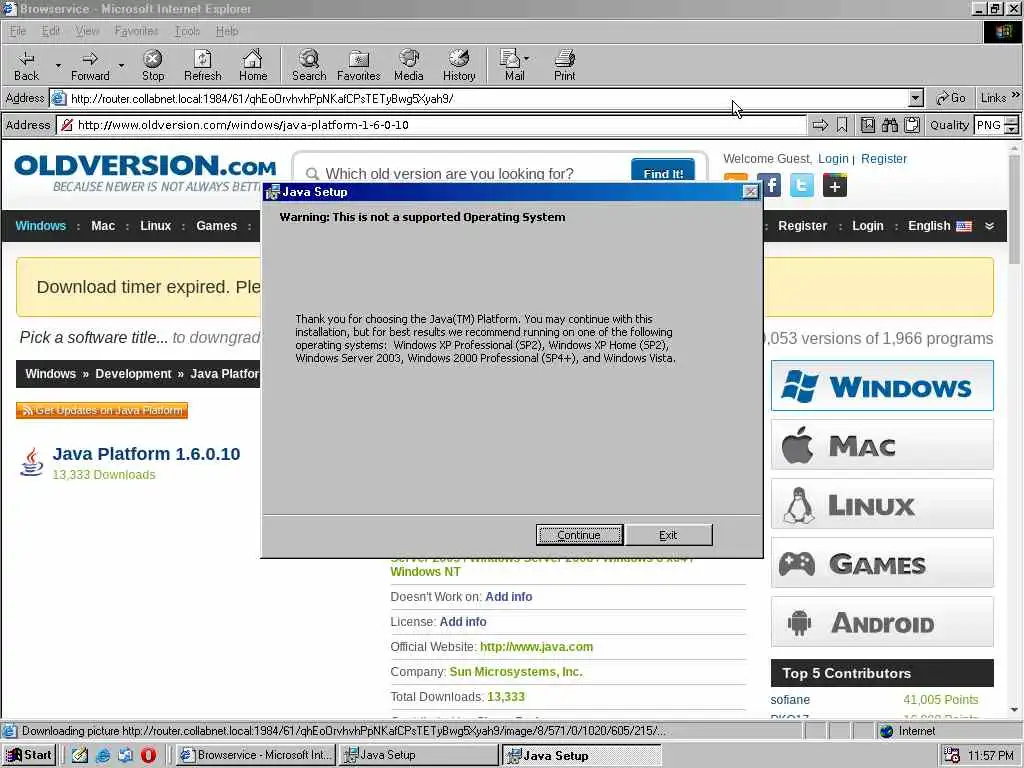Click the Browservice go arrow icon
The width and height of the screenshot is (1024, 768).
pyautogui.click(x=820, y=125)
